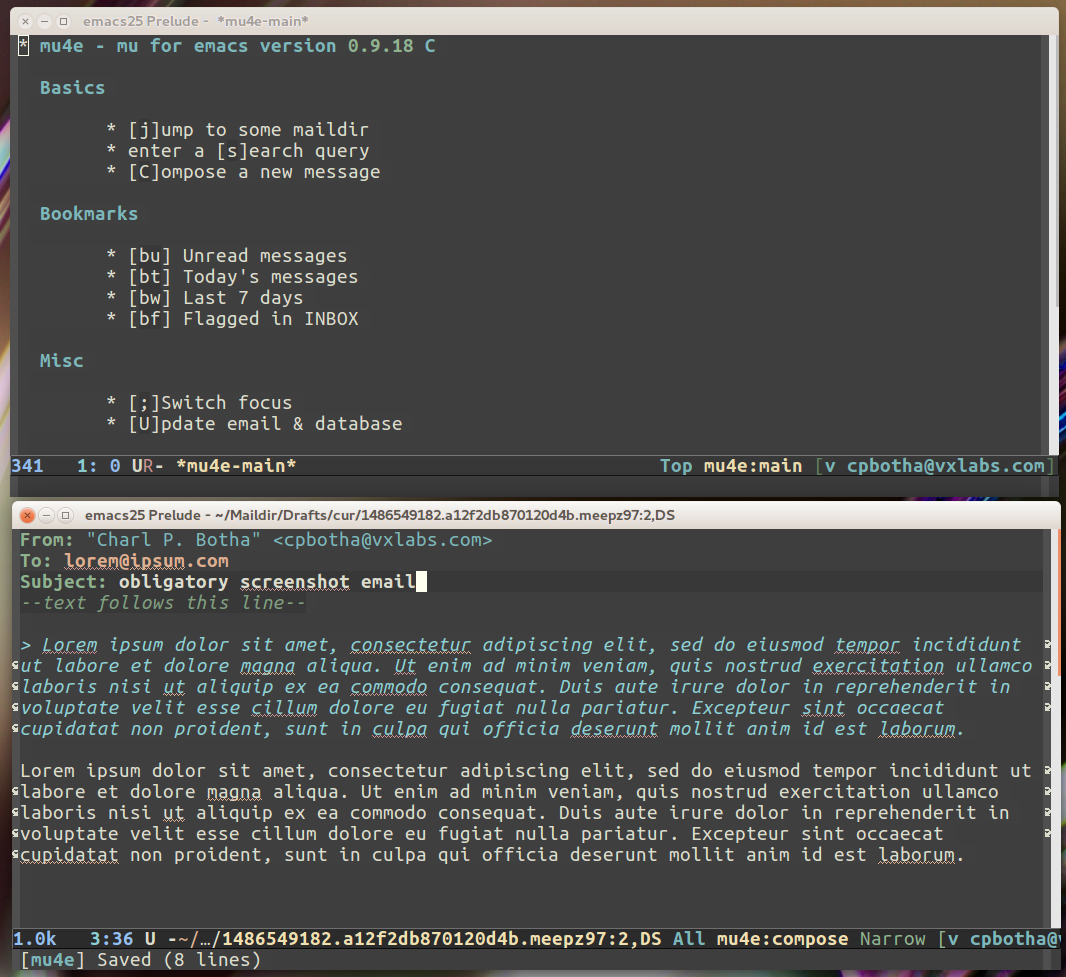Viewport: 1066px width, 977px height.
Task: Click the All position indicator in compose mode line
Action: point(689,939)
